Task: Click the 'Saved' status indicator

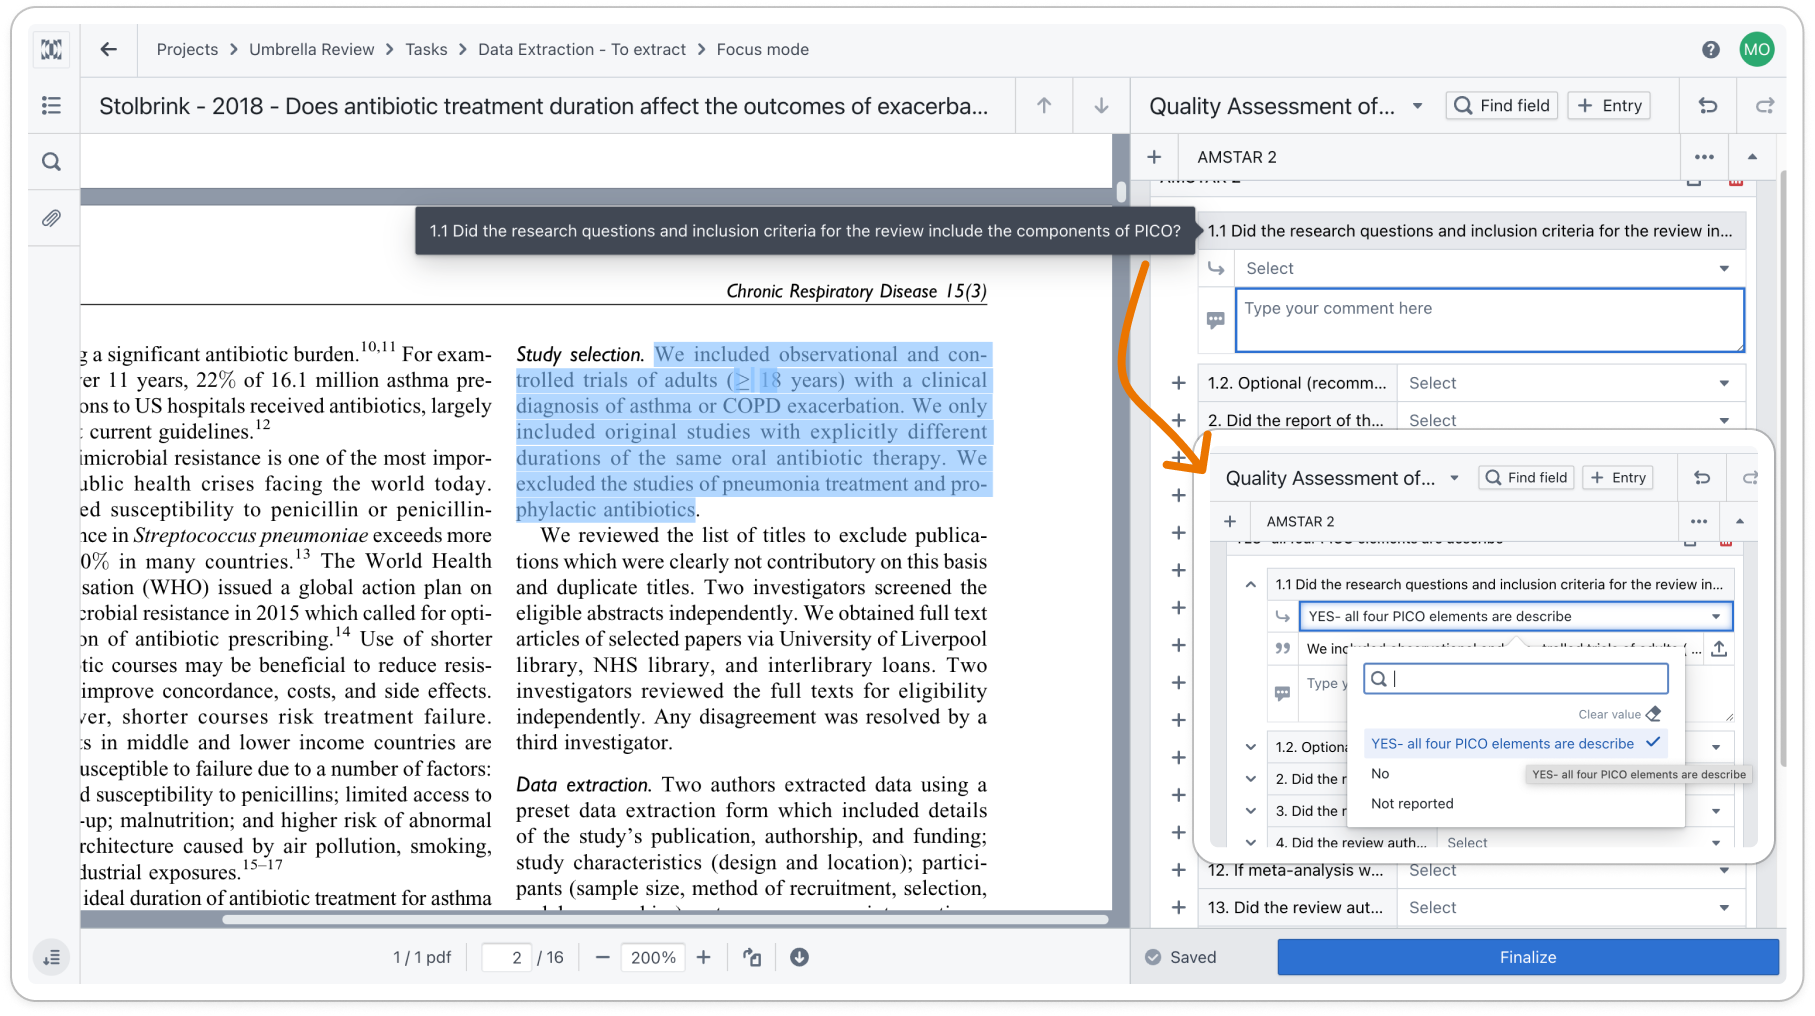Action: pos(1181,957)
